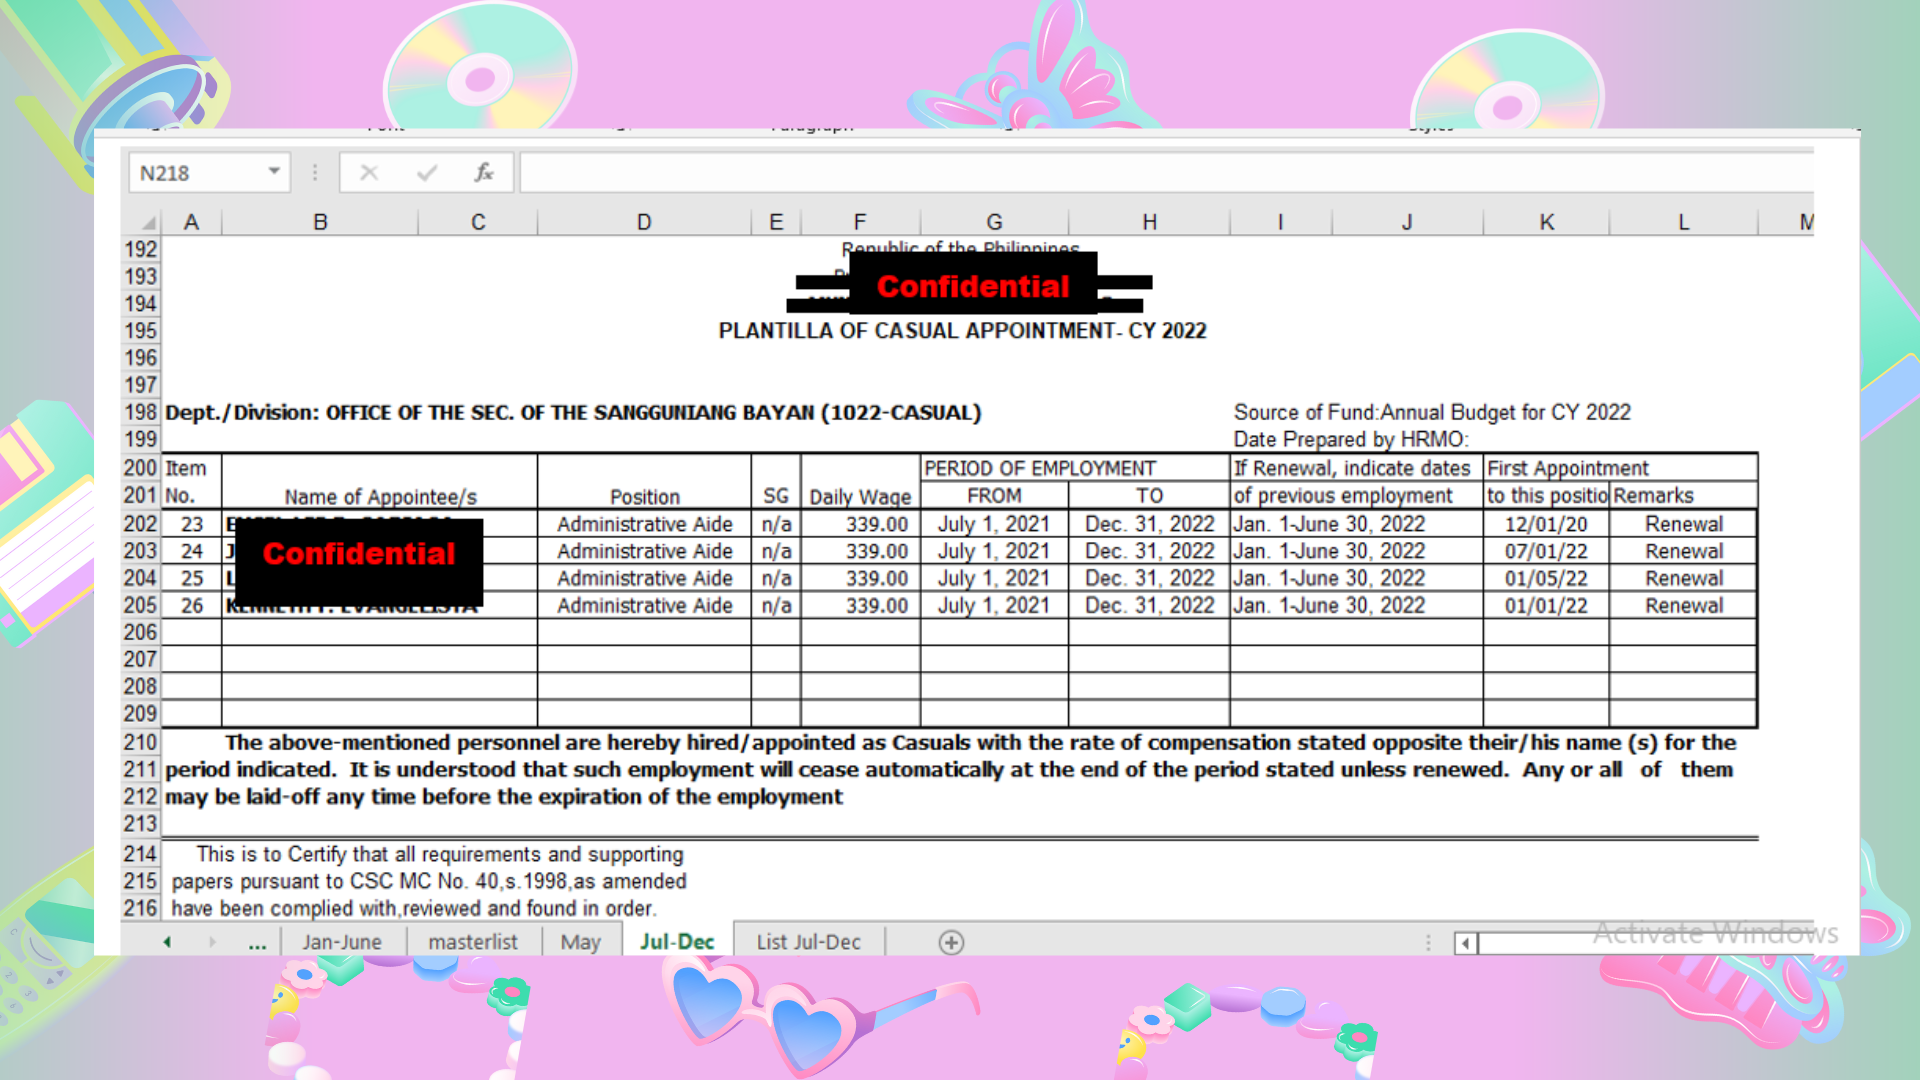The height and width of the screenshot is (1080, 1920).
Task: Expand the Name Box dropdown
Action: (x=274, y=172)
